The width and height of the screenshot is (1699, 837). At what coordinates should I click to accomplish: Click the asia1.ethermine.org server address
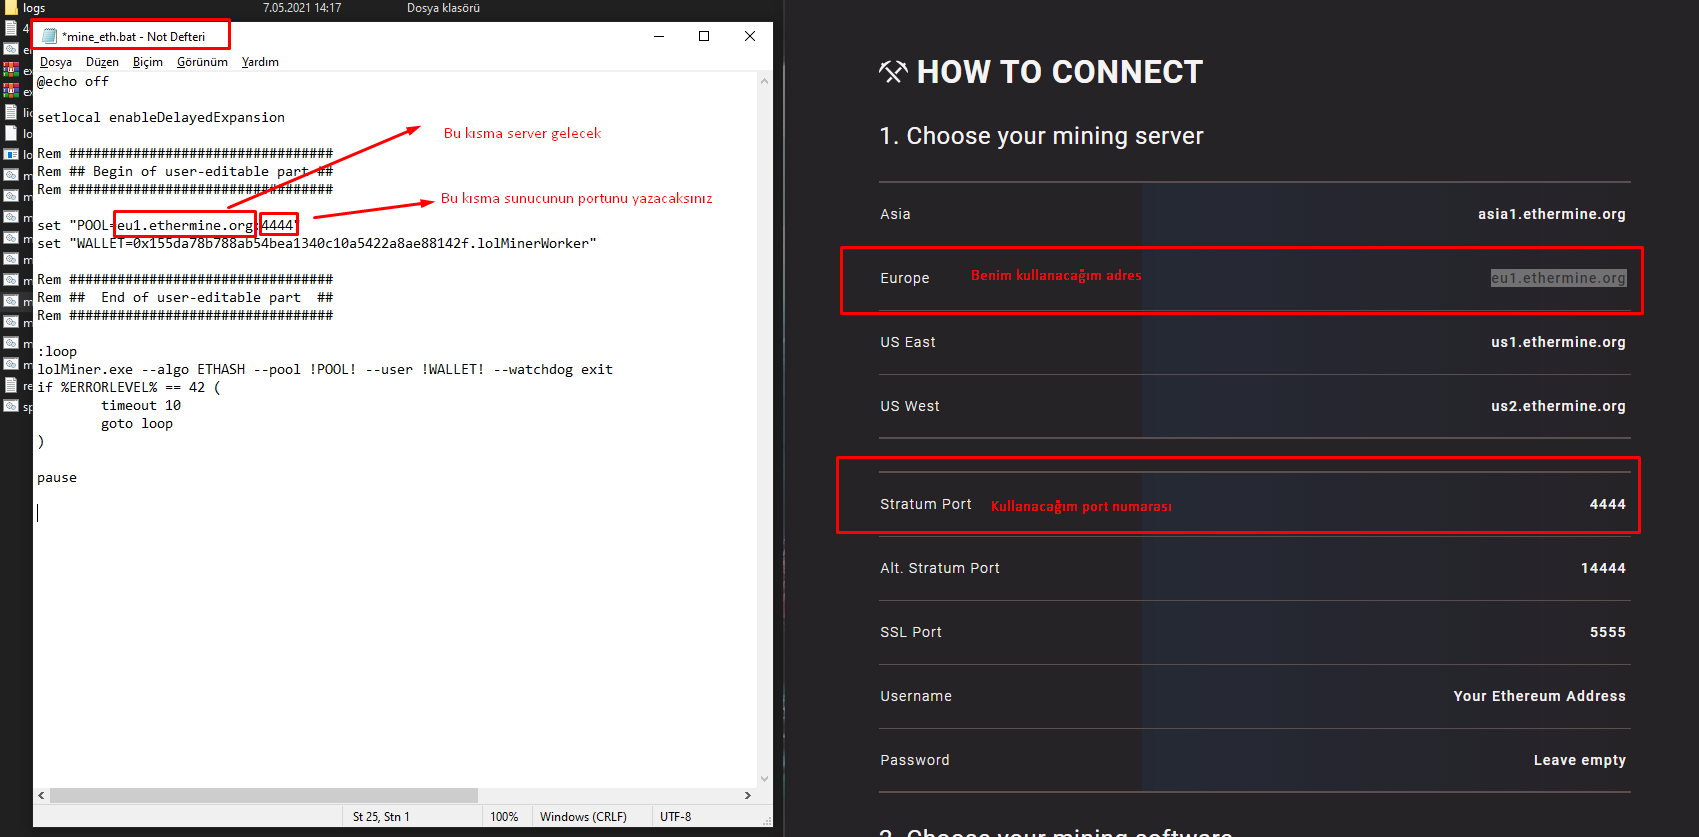pyautogui.click(x=1551, y=214)
